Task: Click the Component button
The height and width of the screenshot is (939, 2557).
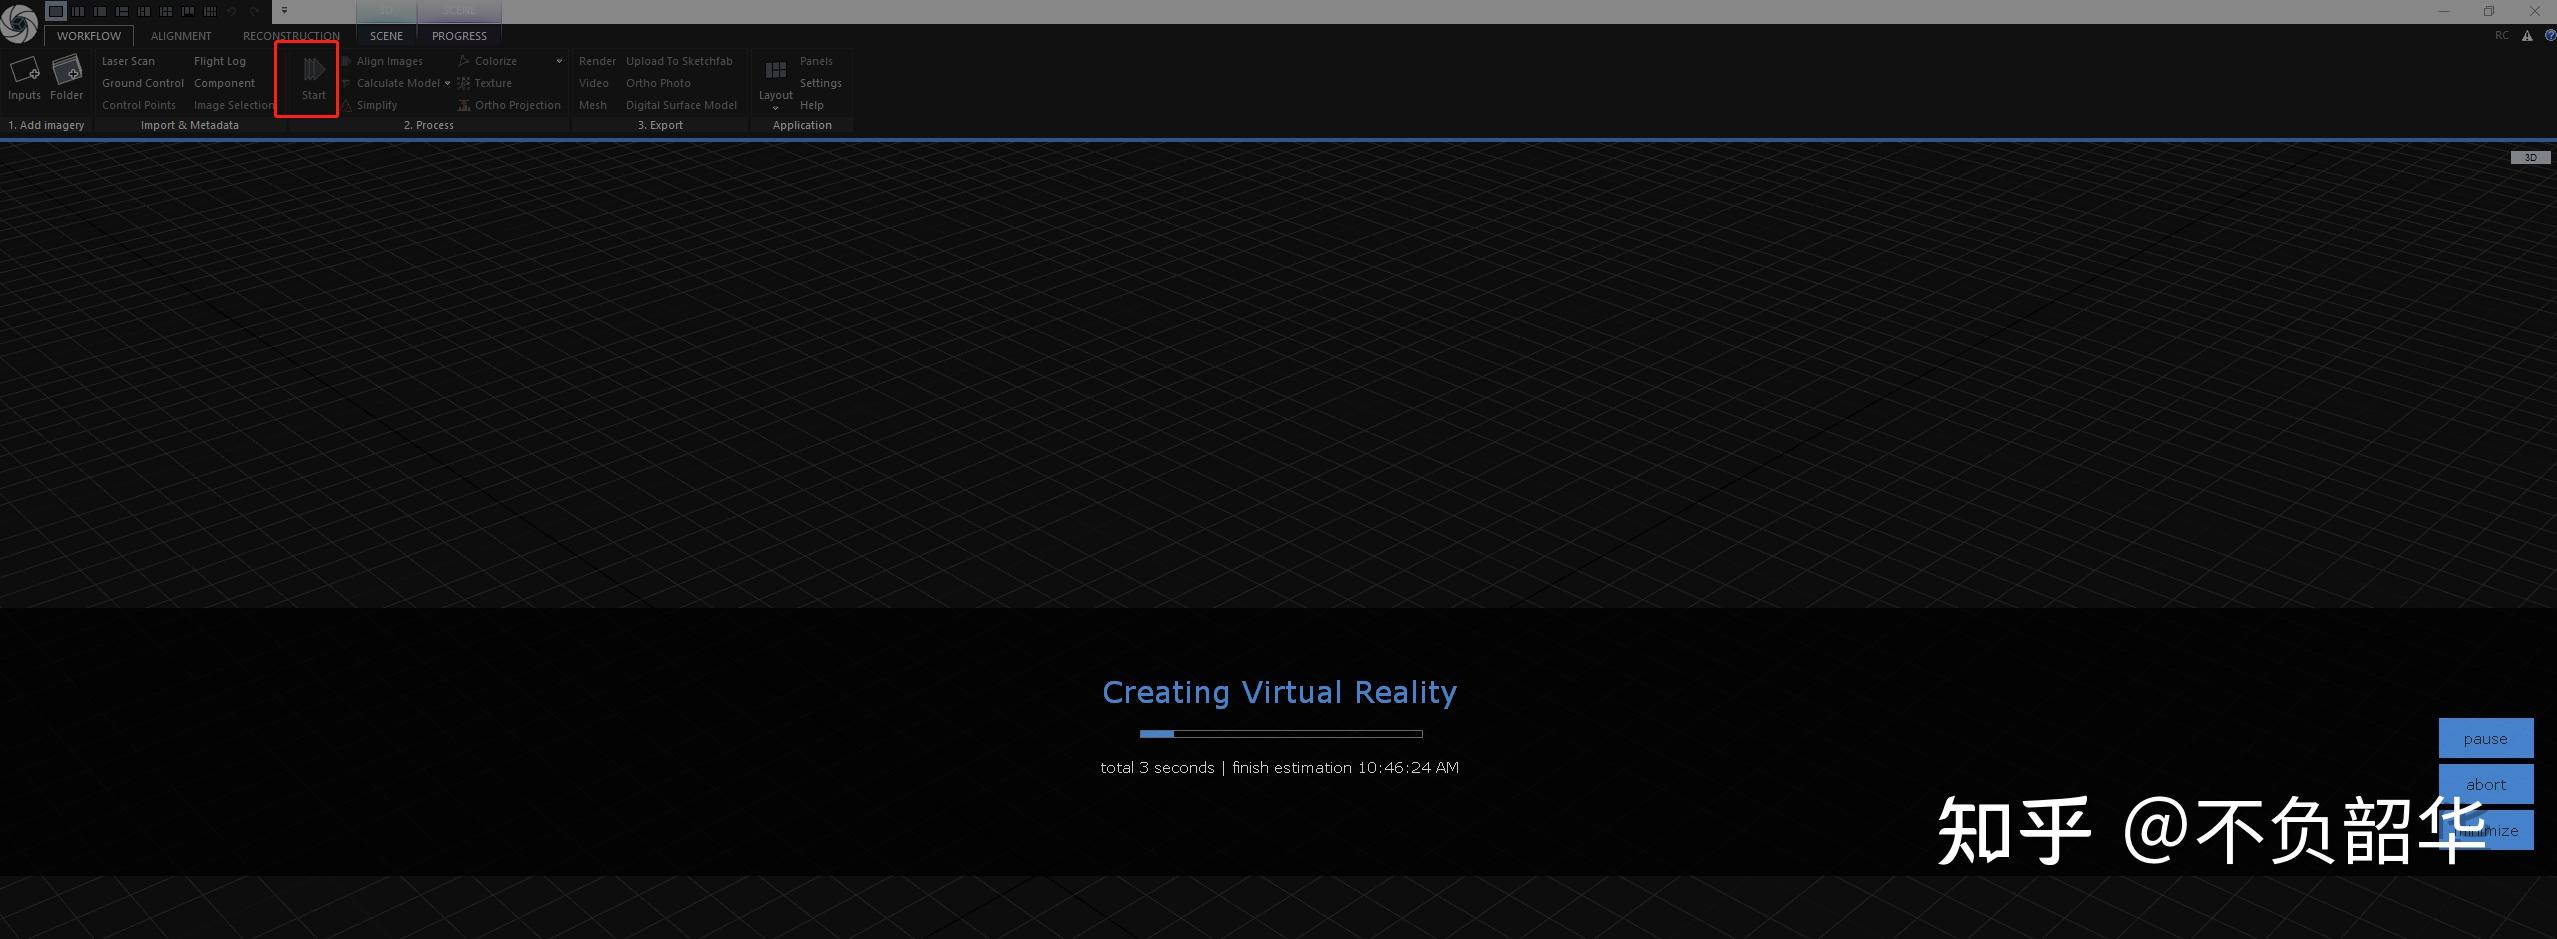Action: pyautogui.click(x=224, y=83)
